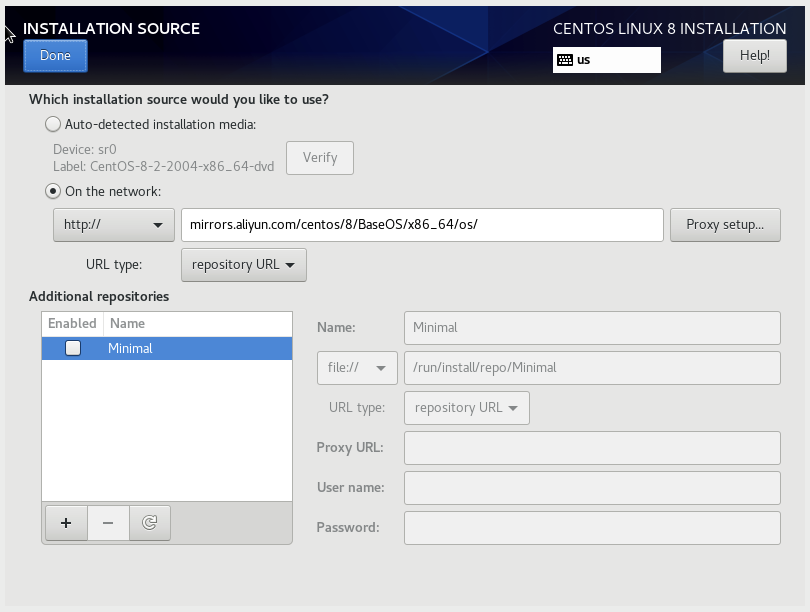Click the Label: CentOS-8-2-2004-x86_64-dvd text
The image size is (810, 612).
[163, 167]
